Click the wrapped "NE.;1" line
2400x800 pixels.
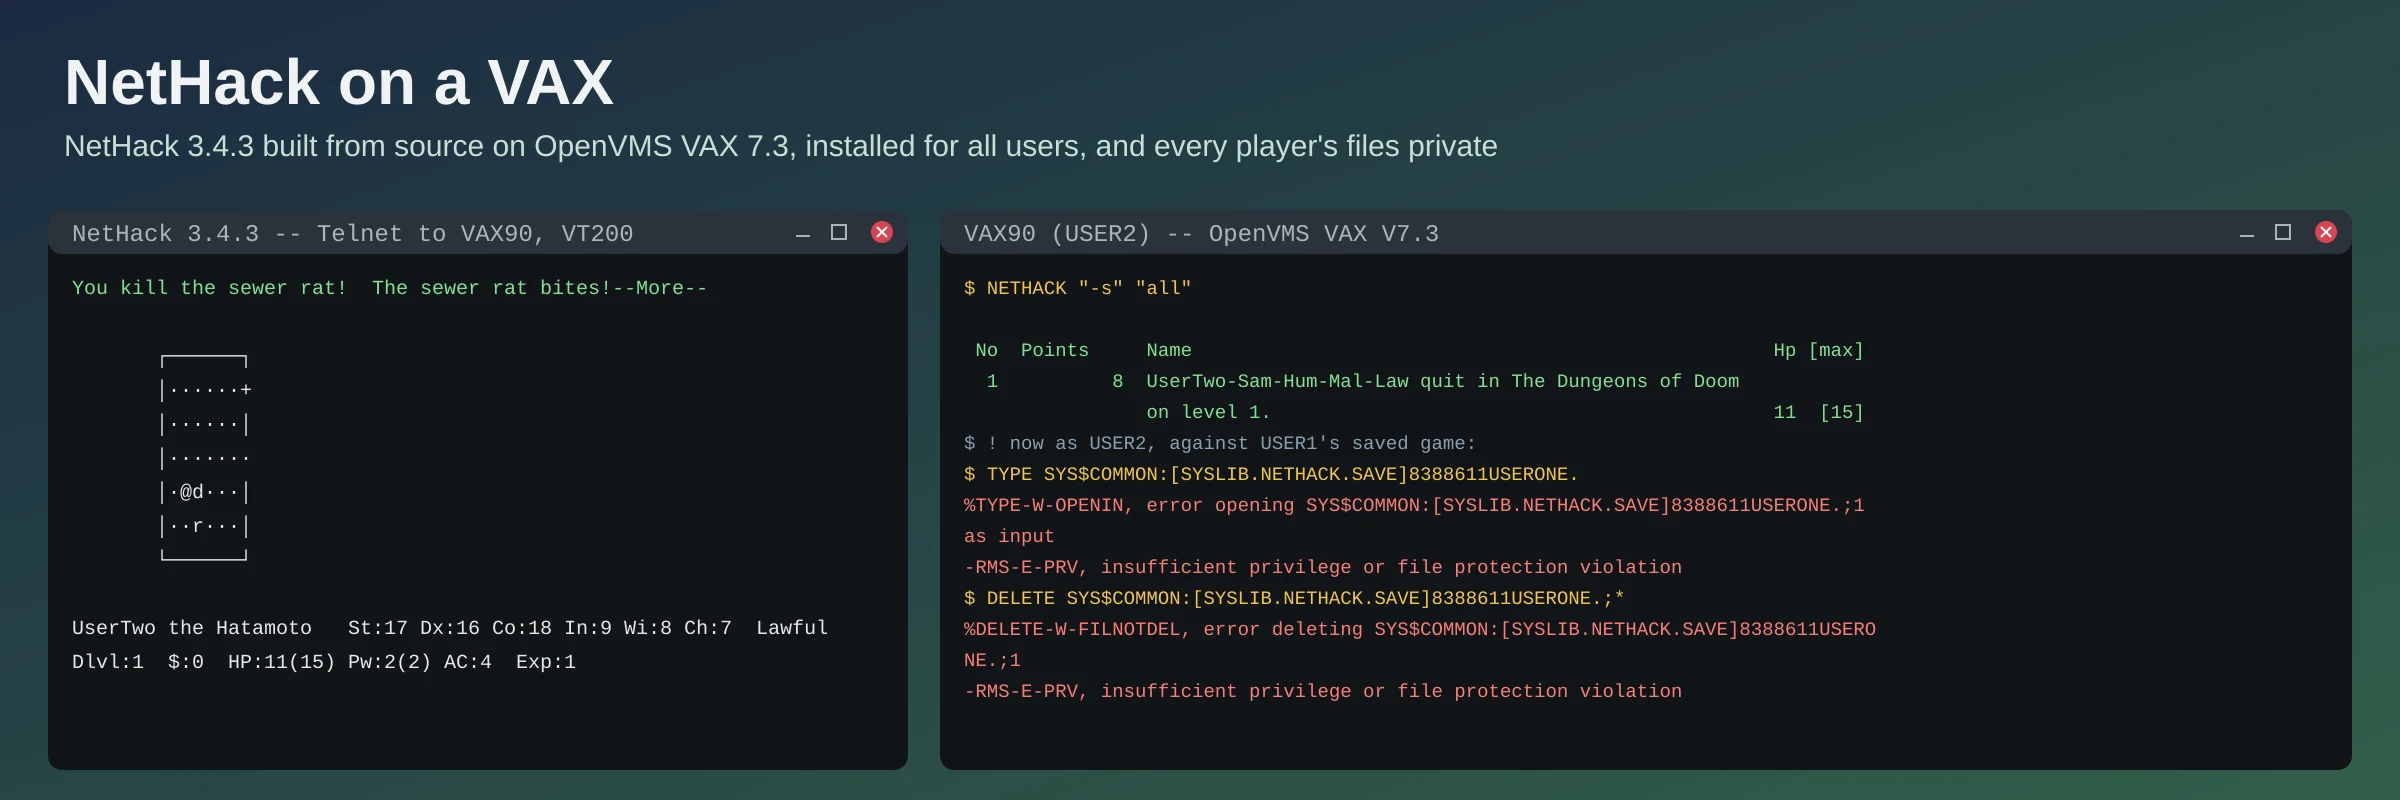click(x=992, y=661)
